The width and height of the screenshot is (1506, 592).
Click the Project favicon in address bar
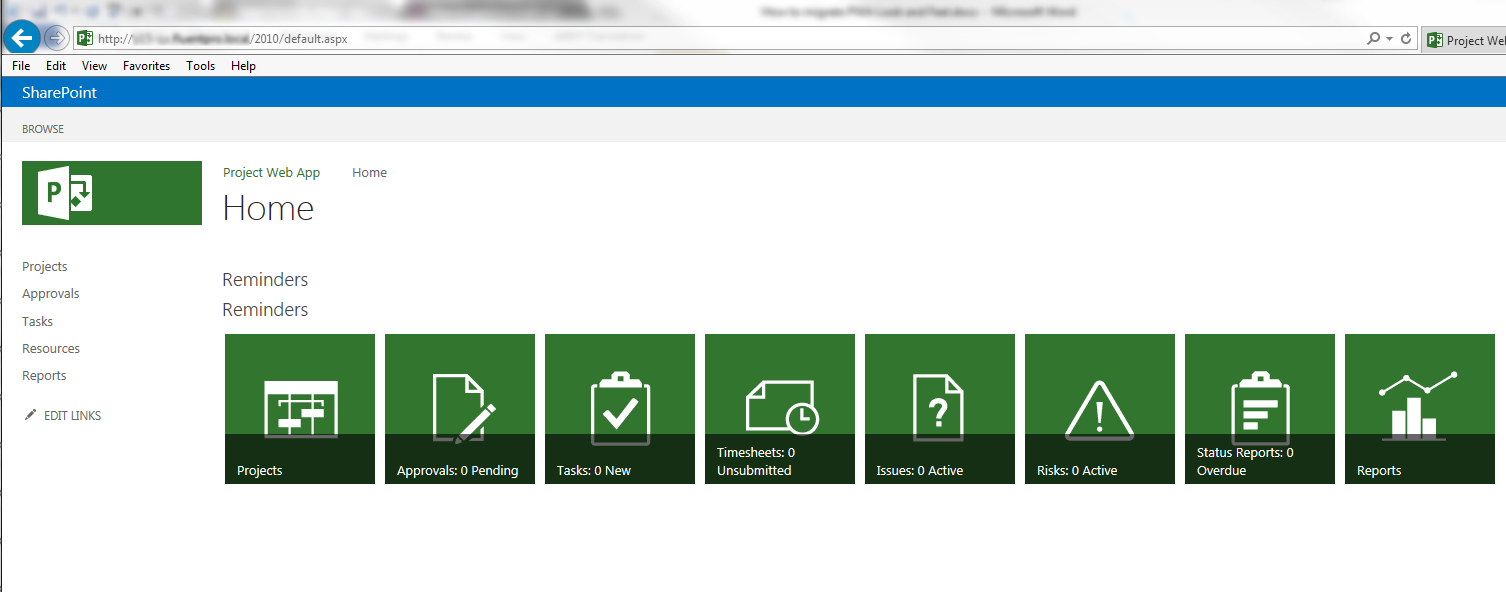[85, 39]
